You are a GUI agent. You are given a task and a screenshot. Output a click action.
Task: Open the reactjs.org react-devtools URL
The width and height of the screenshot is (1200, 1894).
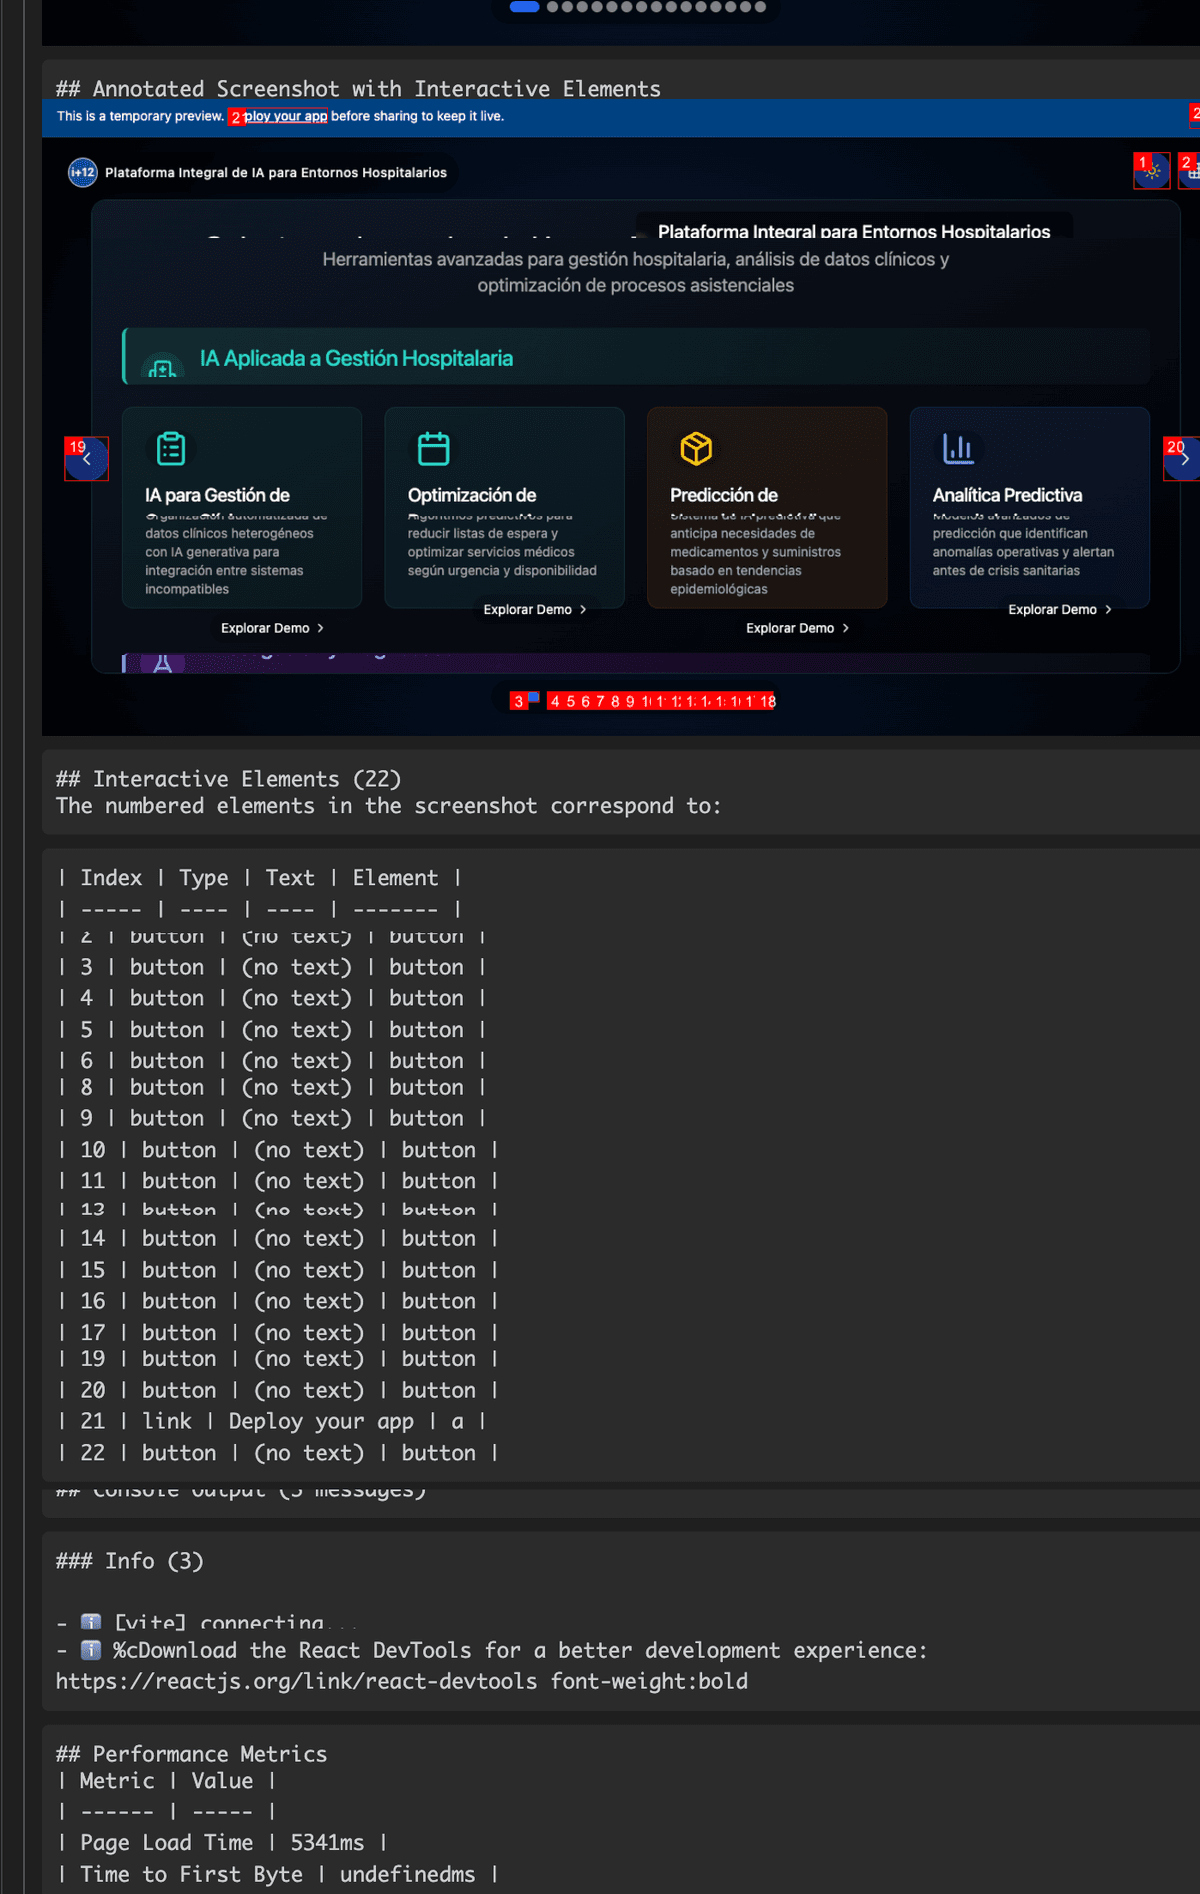(296, 1681)
